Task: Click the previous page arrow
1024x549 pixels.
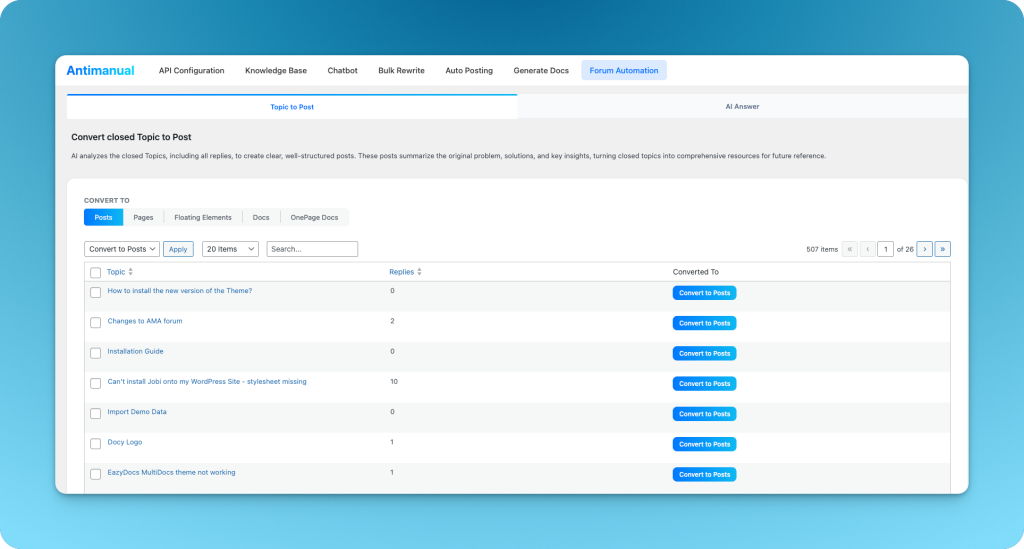Action: 867,249
